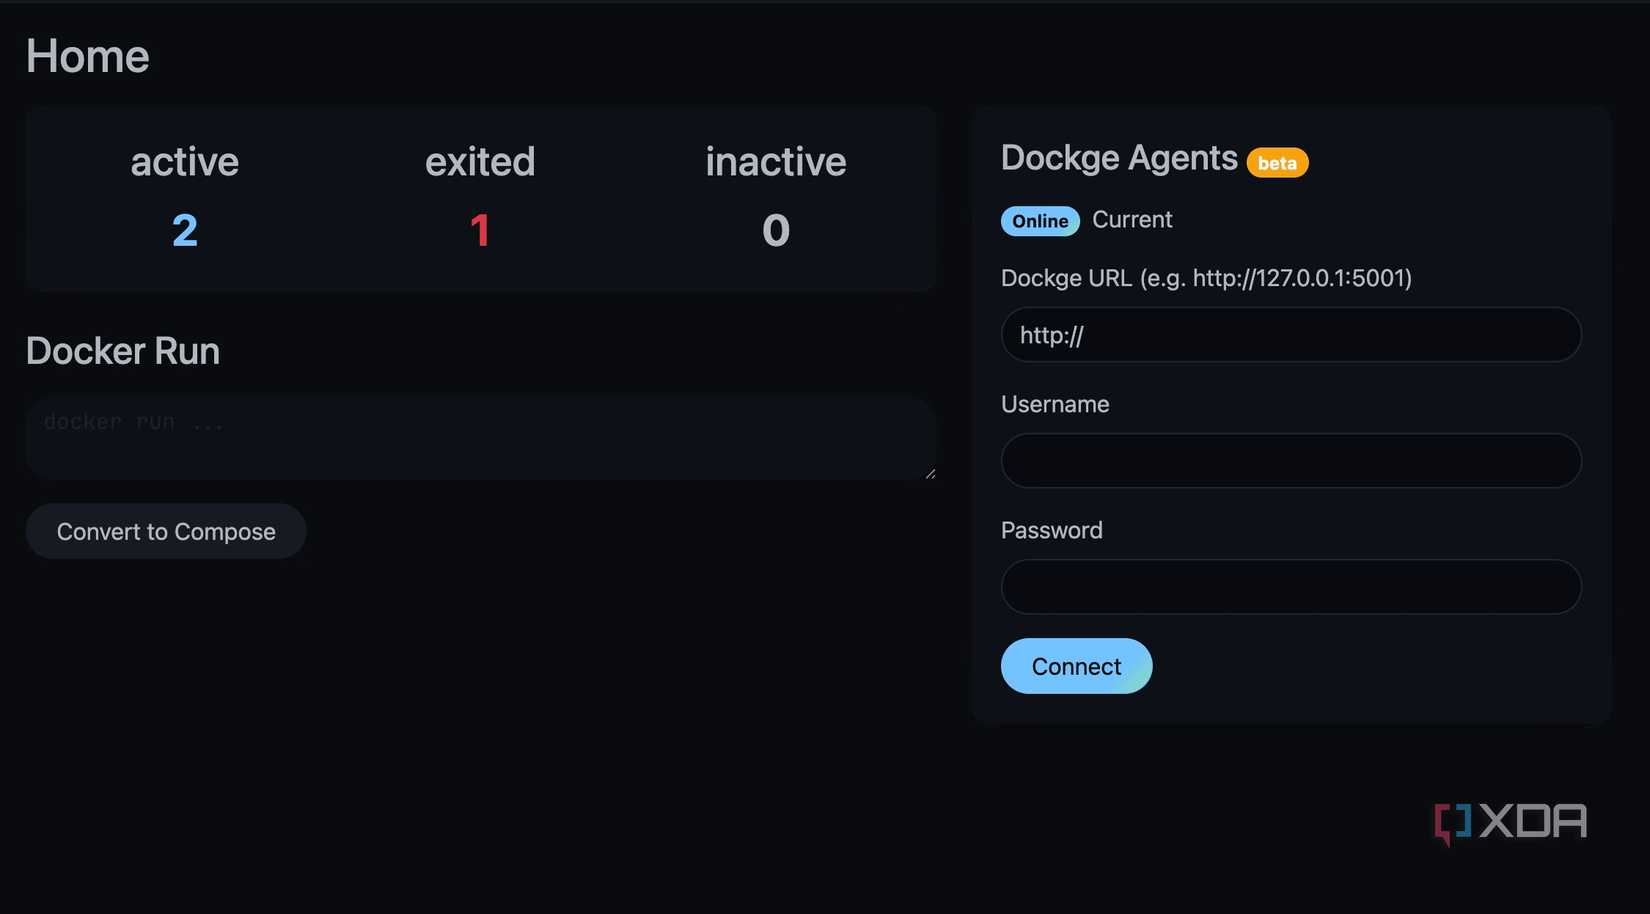Focus the Dockge URL input field
This screenshot has height=914, width=1650.
tap(1290, 335)
